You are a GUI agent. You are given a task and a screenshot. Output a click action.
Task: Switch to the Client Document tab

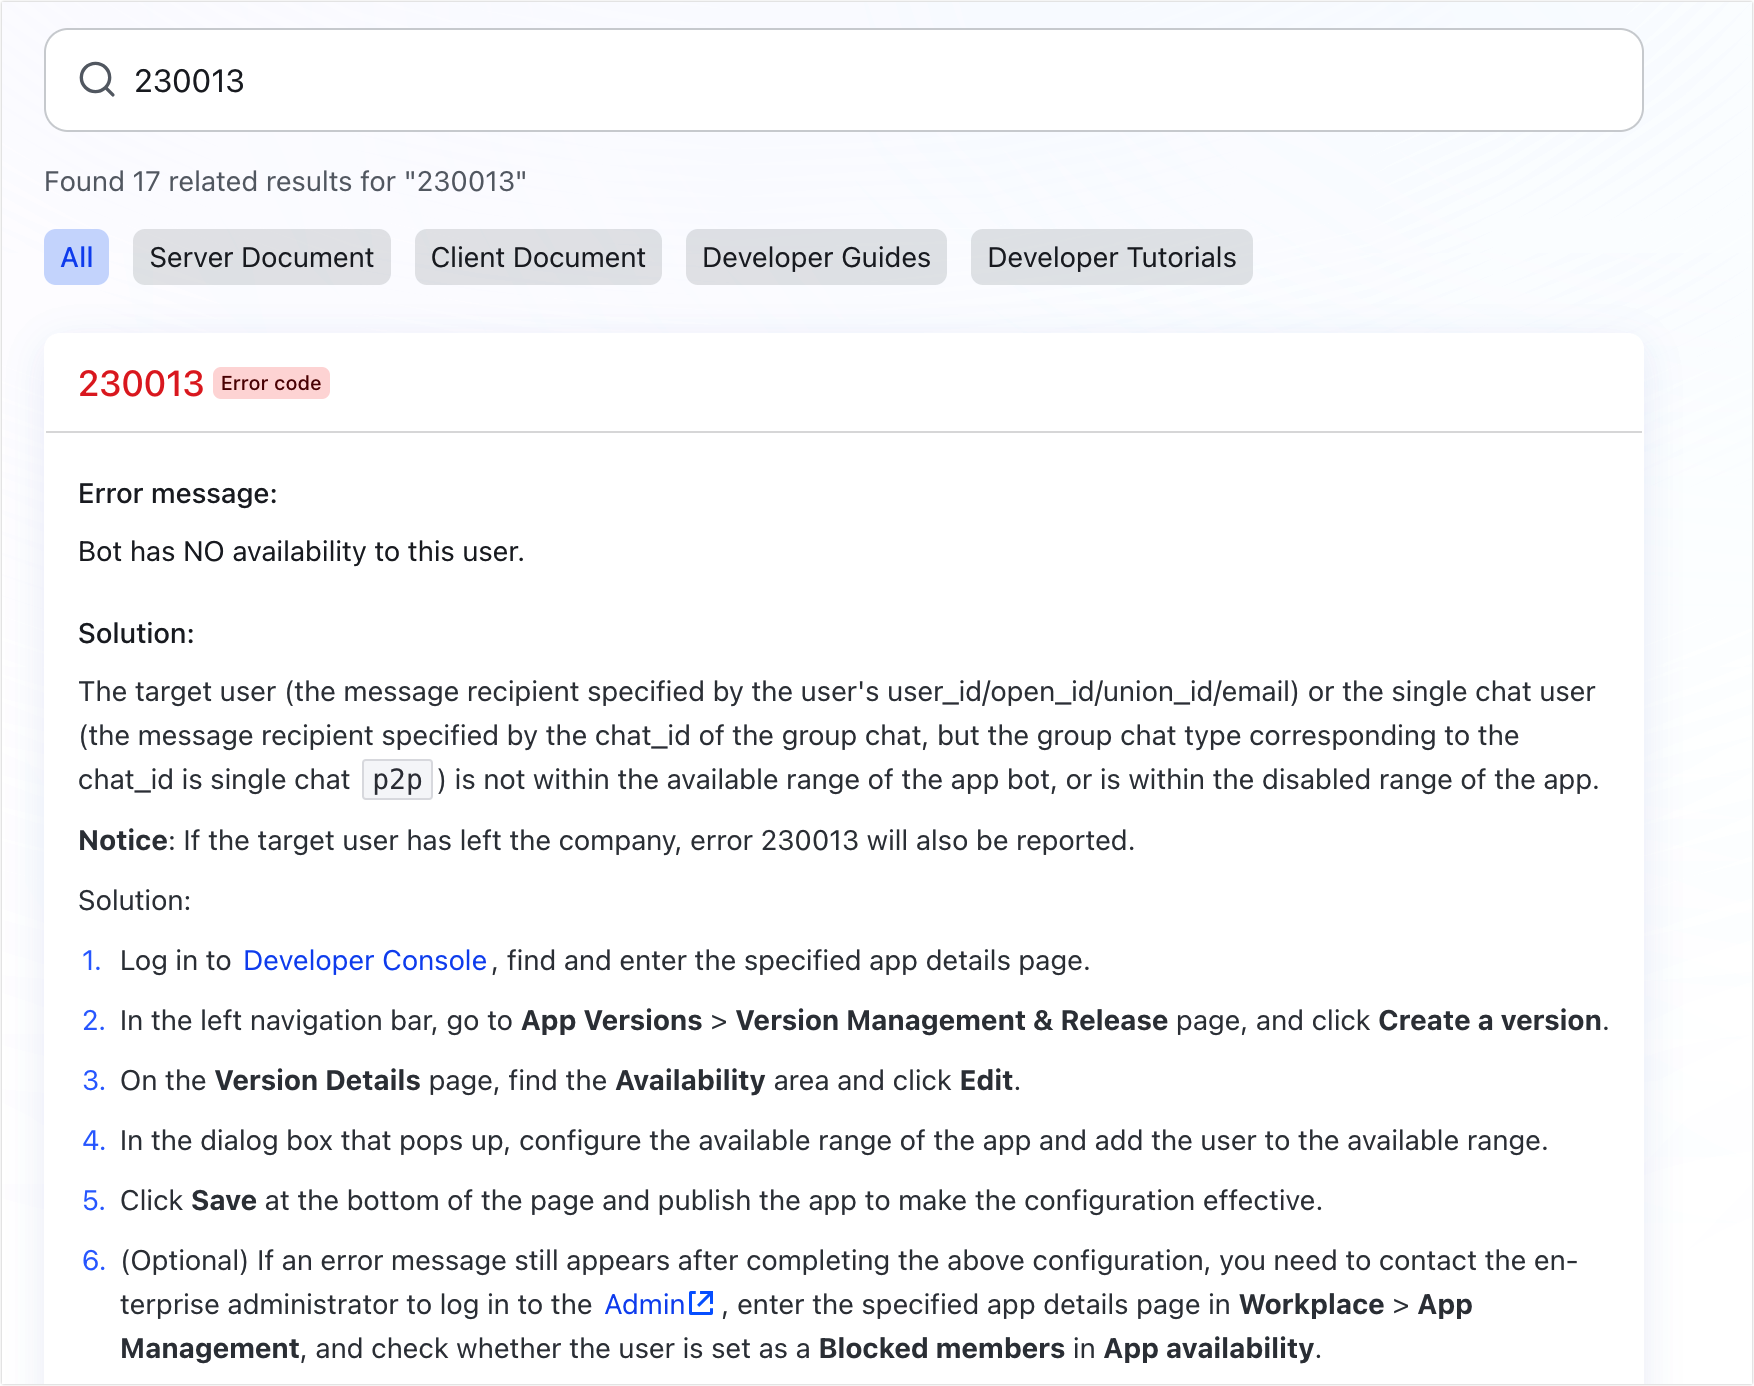click(538, 257)
